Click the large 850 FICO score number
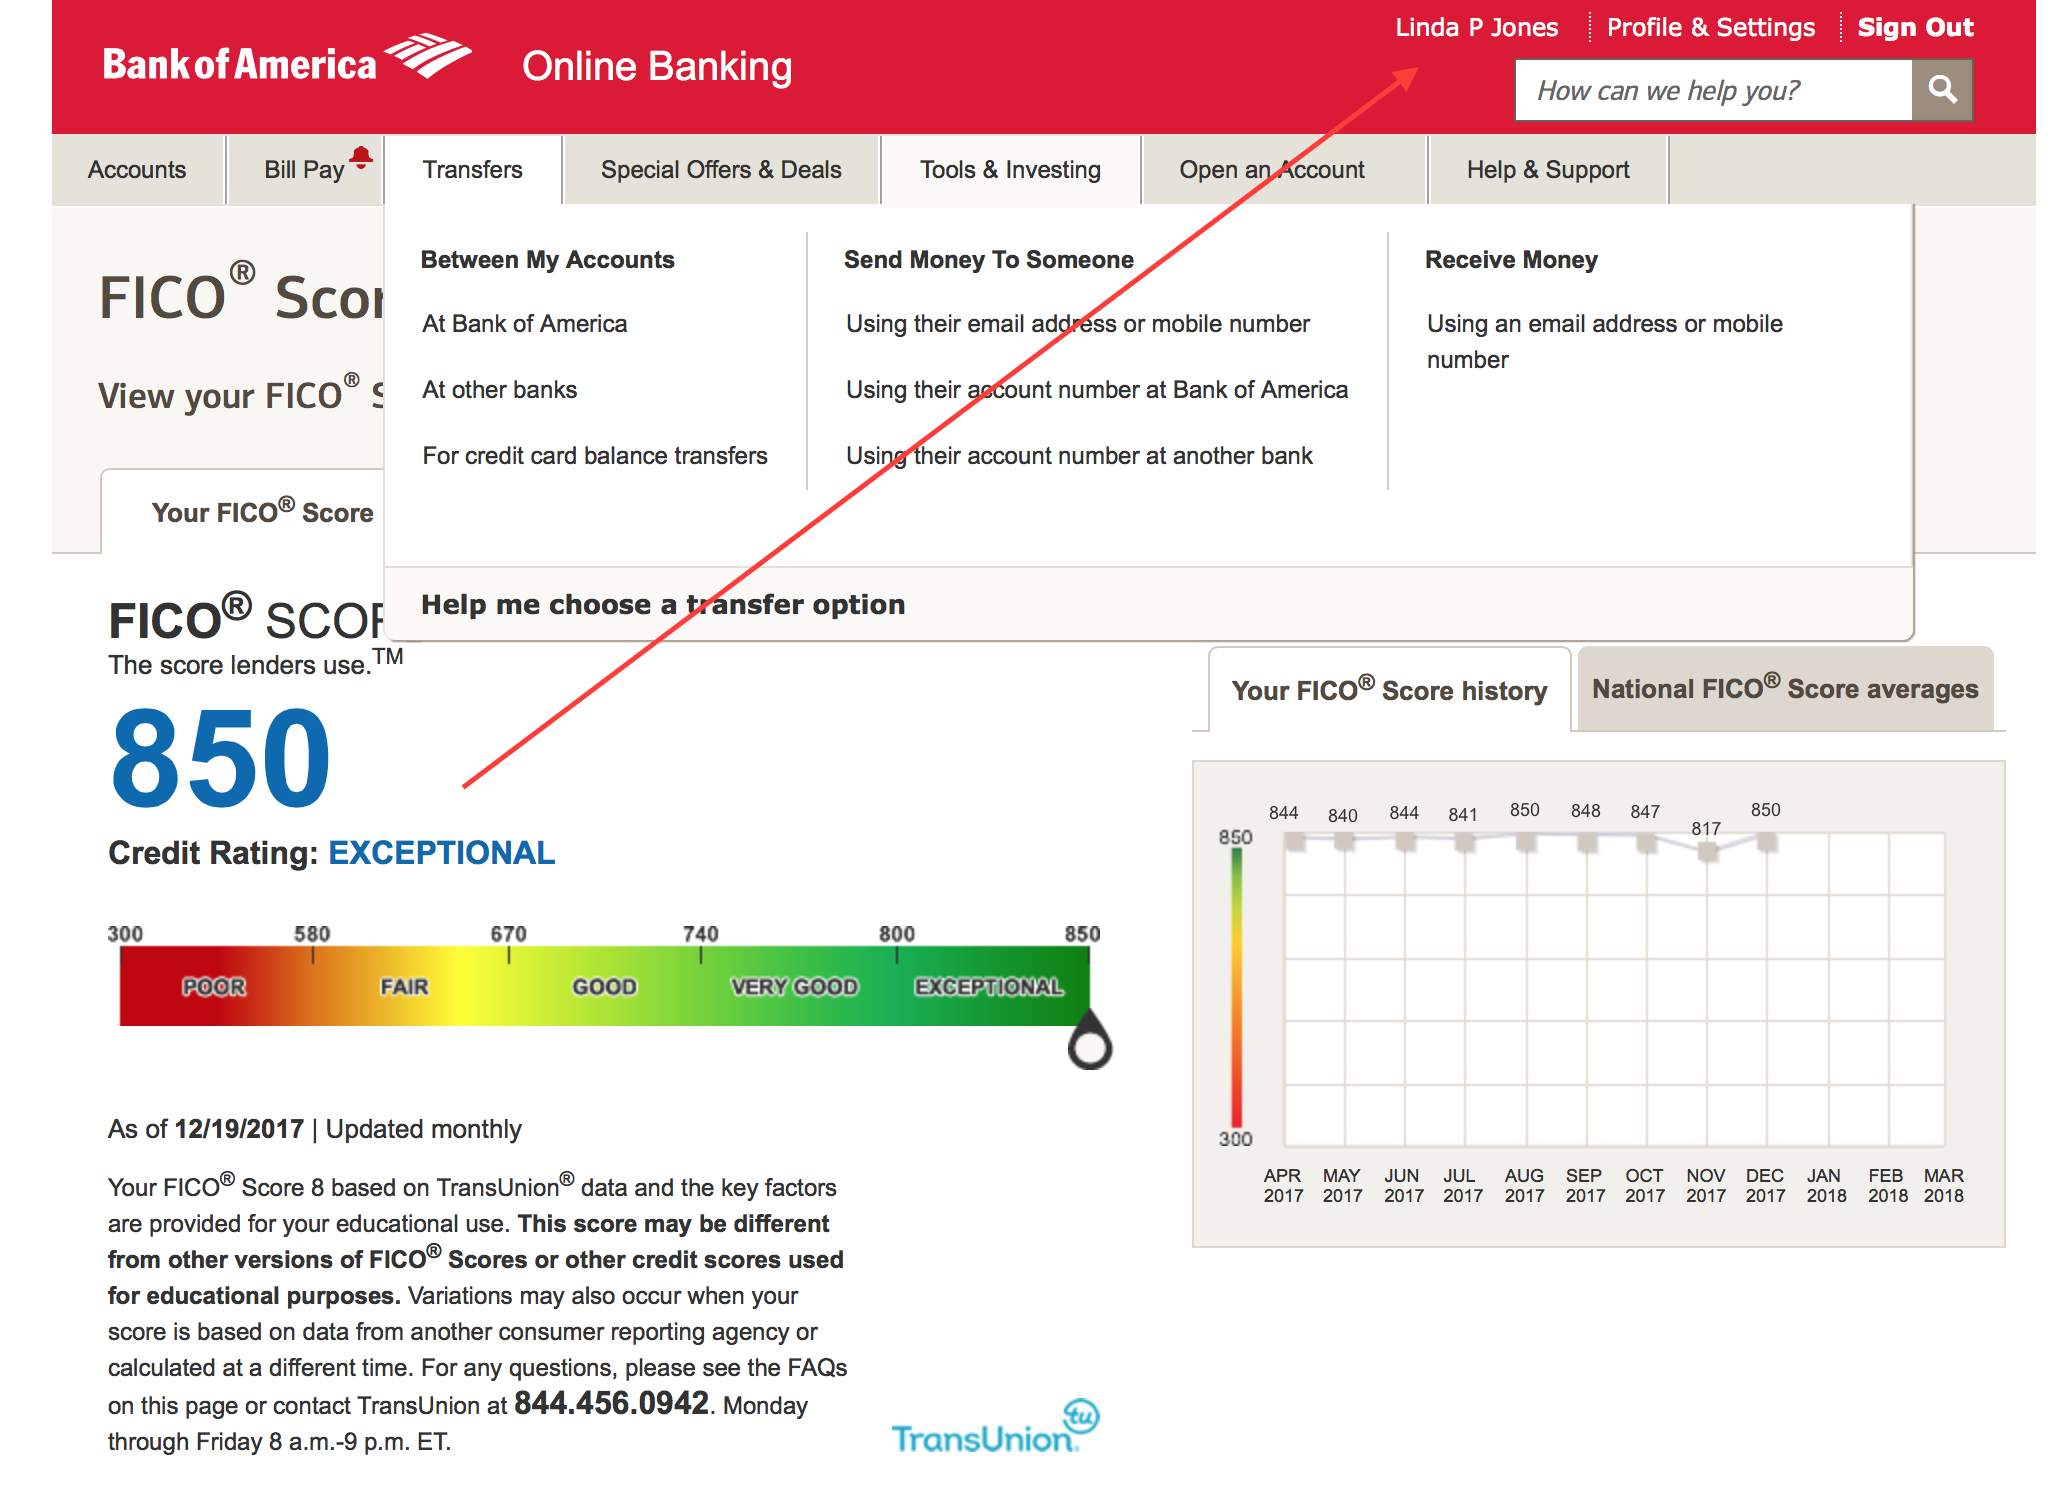This screenshot has height=1486, width=2064. point(220,757)
